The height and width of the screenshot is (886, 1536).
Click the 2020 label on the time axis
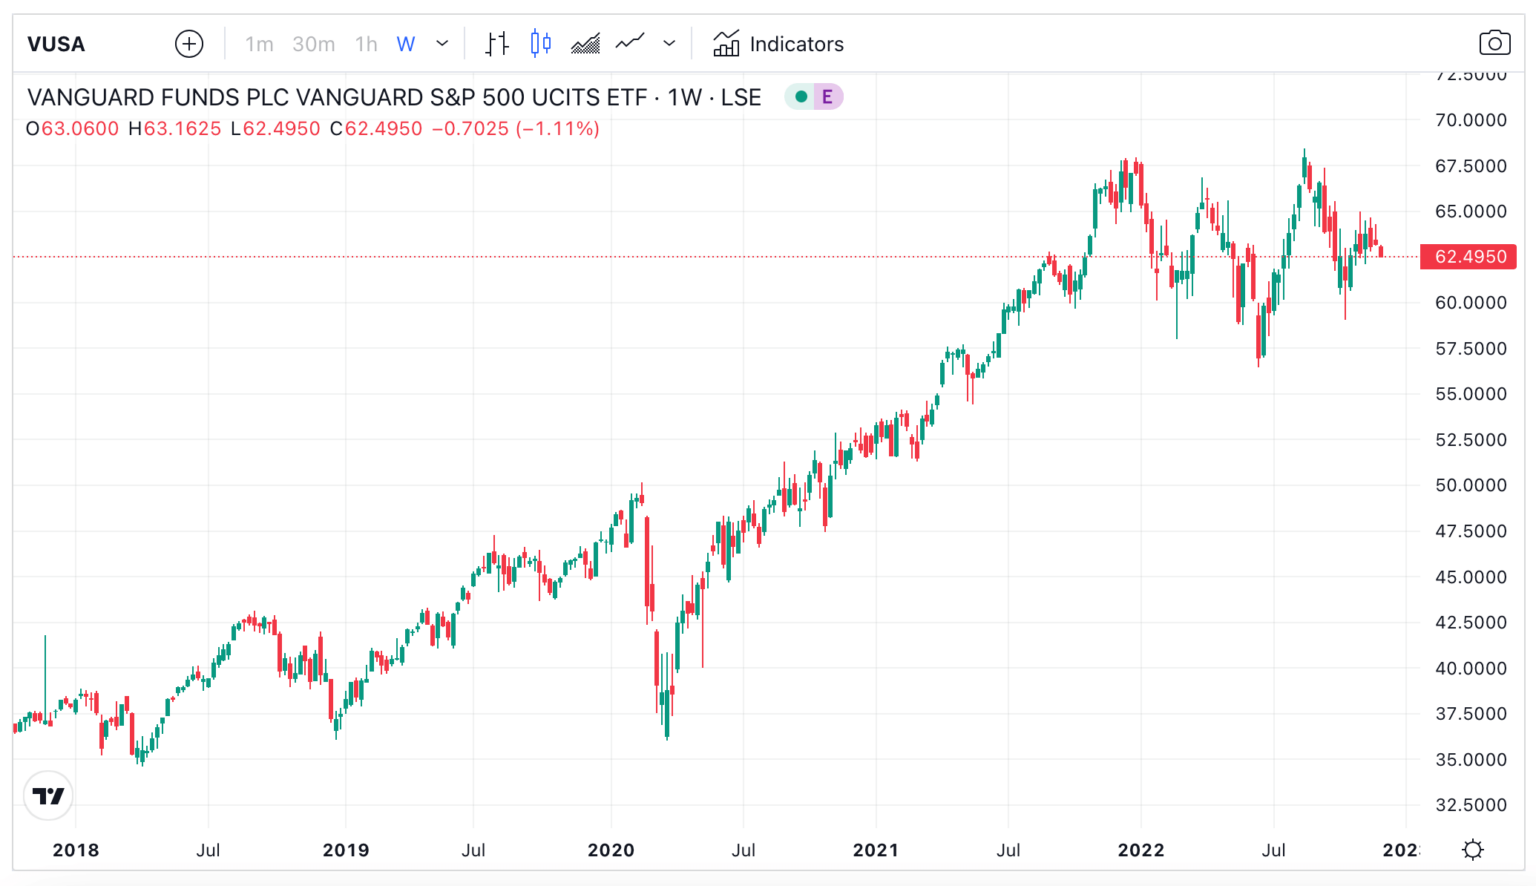point(611,850)
